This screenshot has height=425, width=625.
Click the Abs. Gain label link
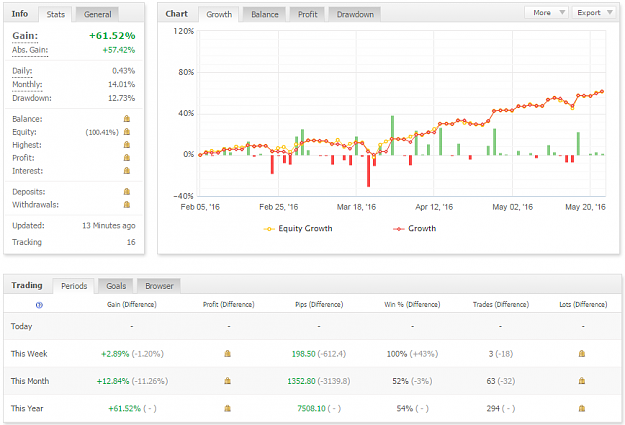tap(30, 50)
